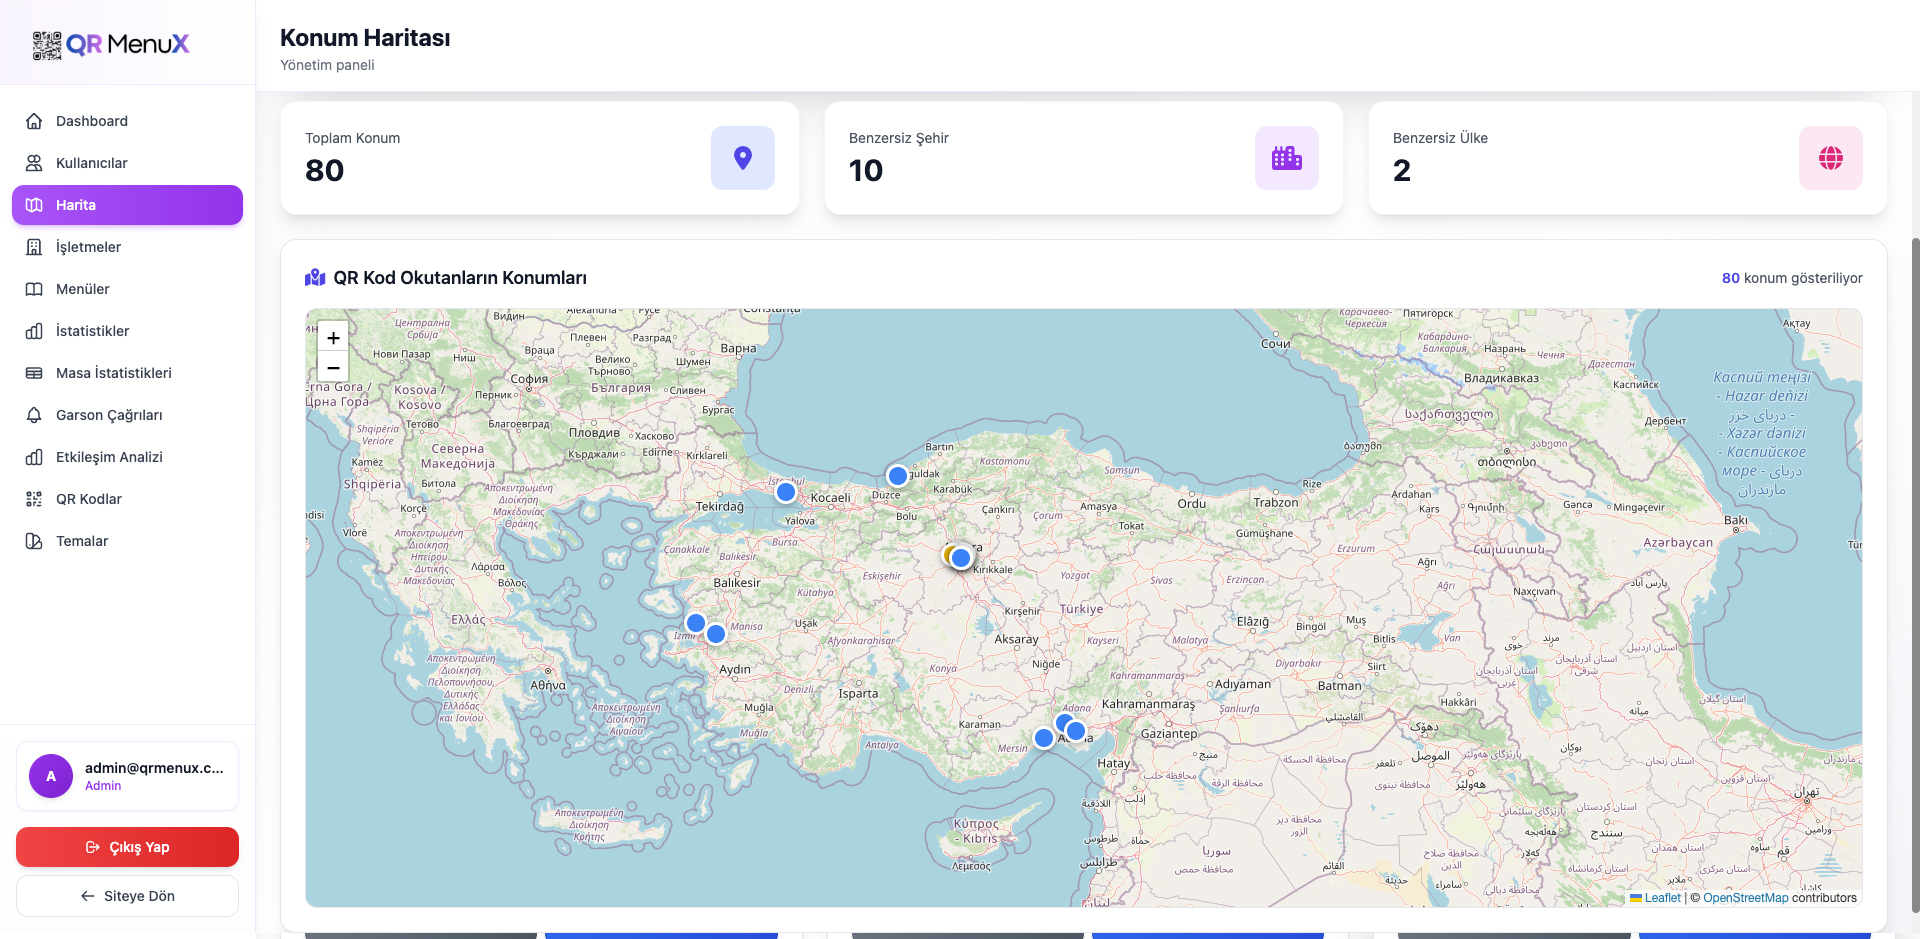Zoom in on the map
Viewport: 1920px width, 939px height.
click(333, 338)
